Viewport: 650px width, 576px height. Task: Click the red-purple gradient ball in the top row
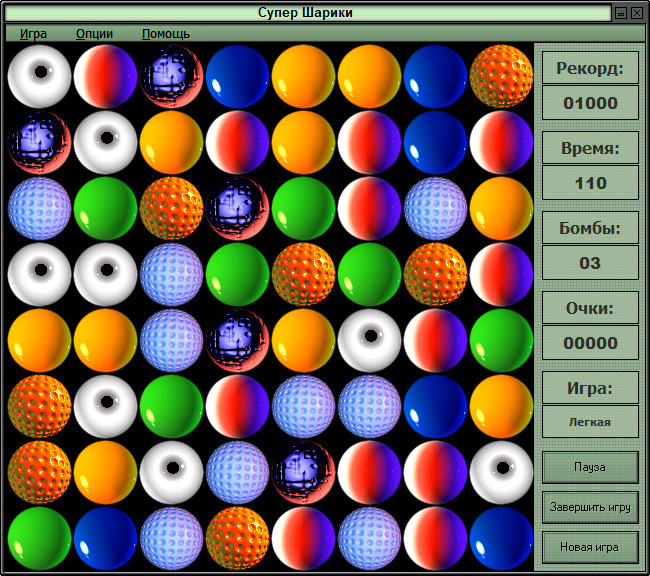tap(105, 76)
